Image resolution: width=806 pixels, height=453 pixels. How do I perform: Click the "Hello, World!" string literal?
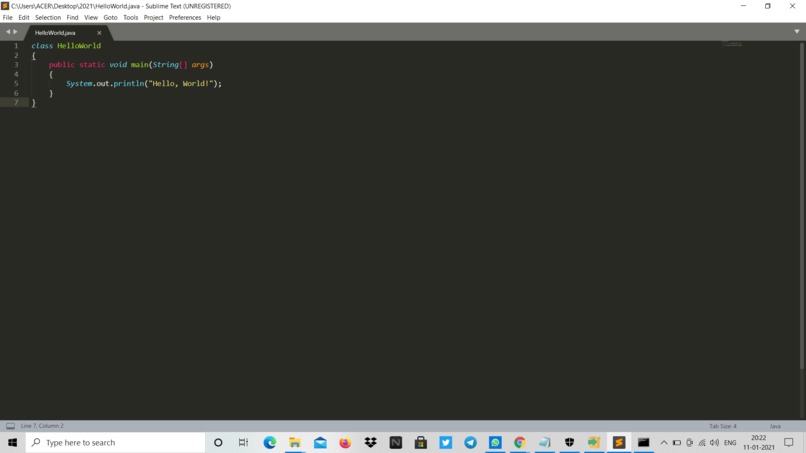point(180,83)
